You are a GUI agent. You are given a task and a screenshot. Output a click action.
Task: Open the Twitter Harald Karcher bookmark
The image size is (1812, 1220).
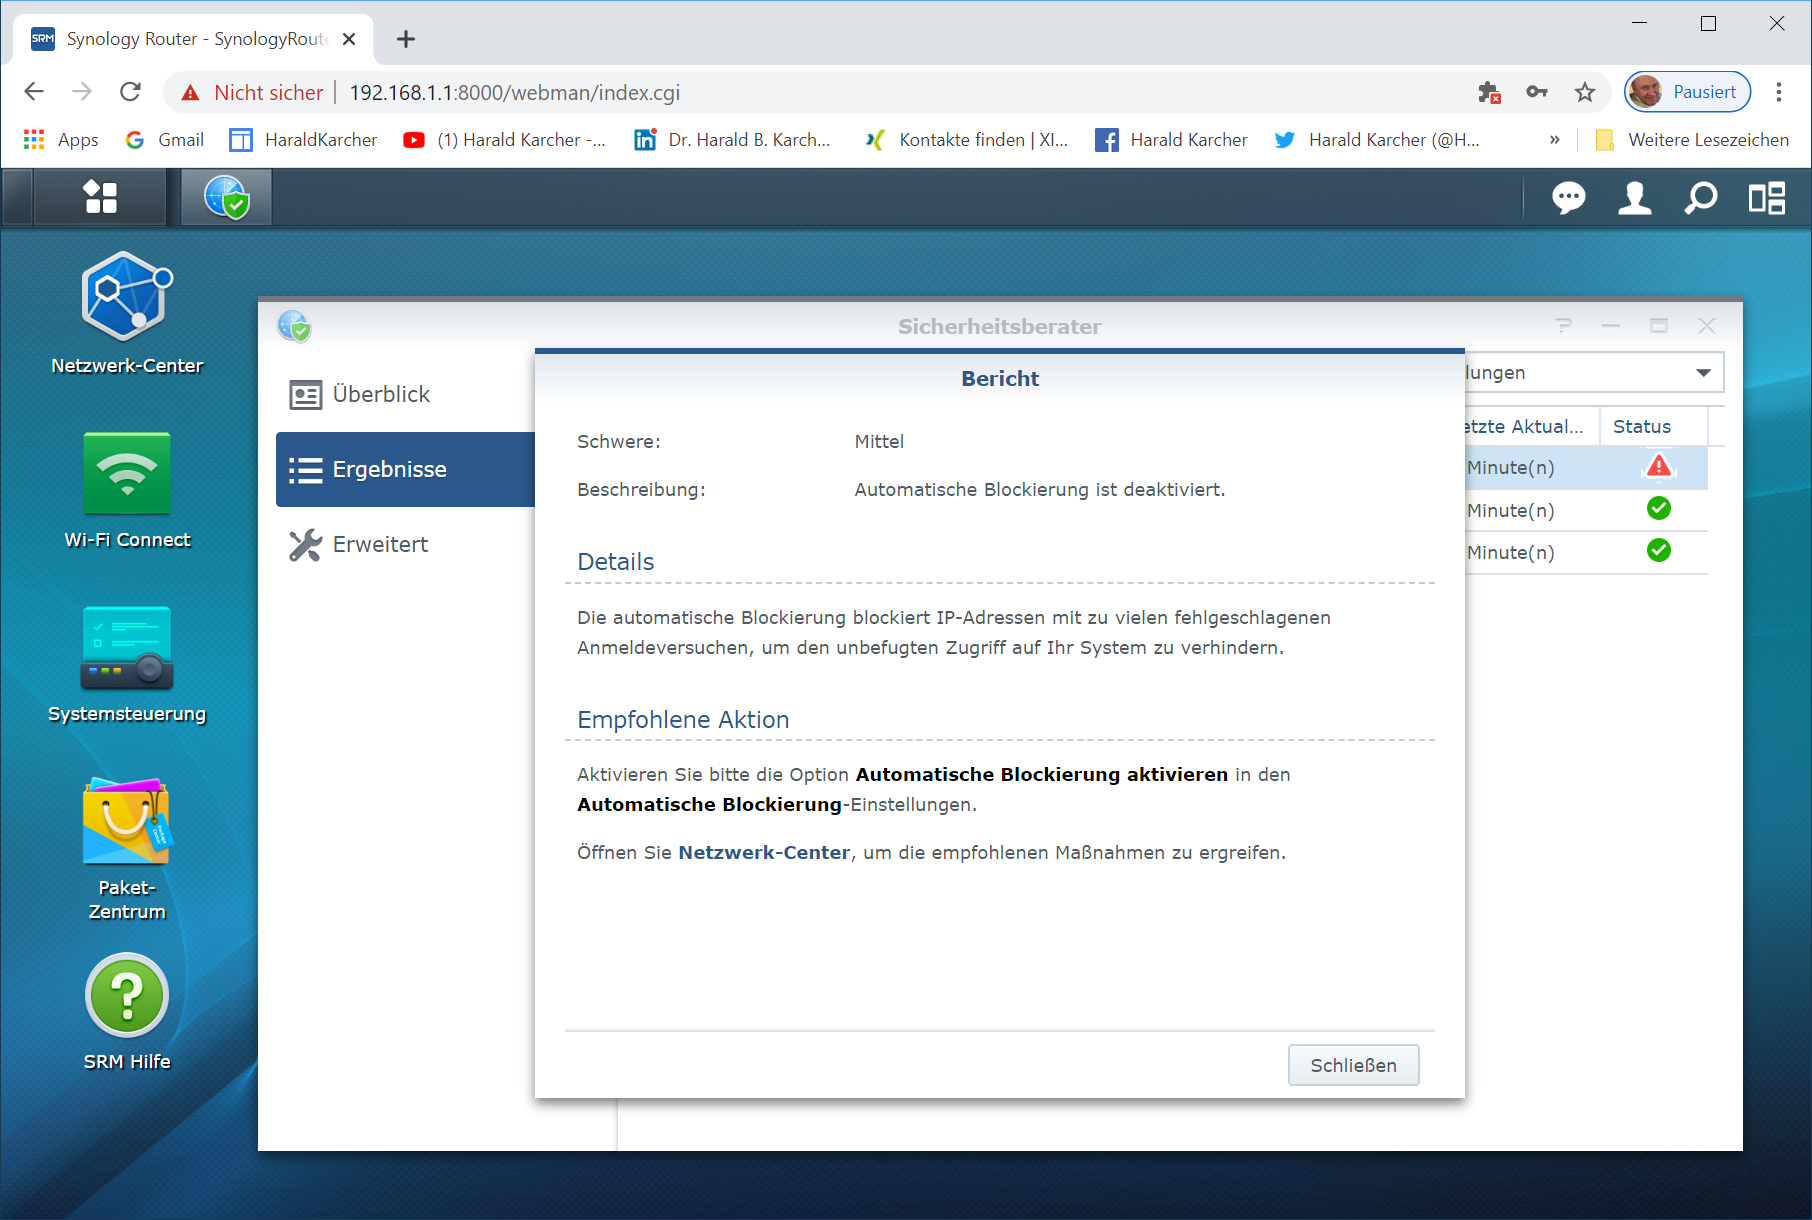click(1377, 140)
